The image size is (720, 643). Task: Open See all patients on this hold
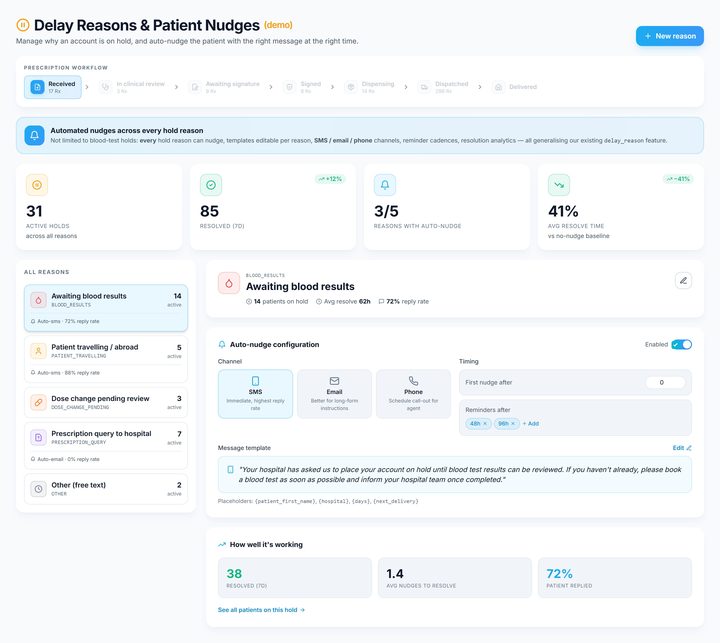coord(261,610)
